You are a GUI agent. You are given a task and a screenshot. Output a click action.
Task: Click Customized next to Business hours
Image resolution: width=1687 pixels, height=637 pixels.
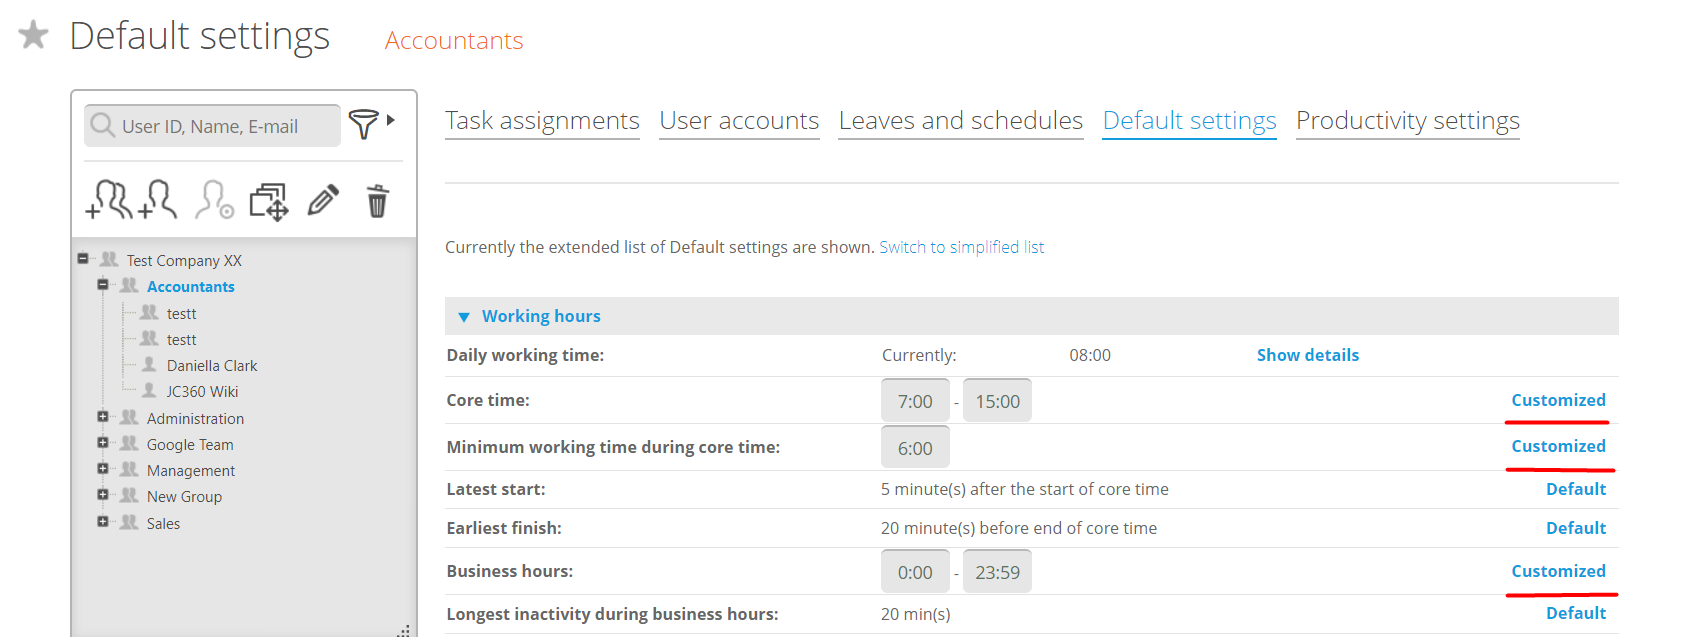(x=1558, y=571)
